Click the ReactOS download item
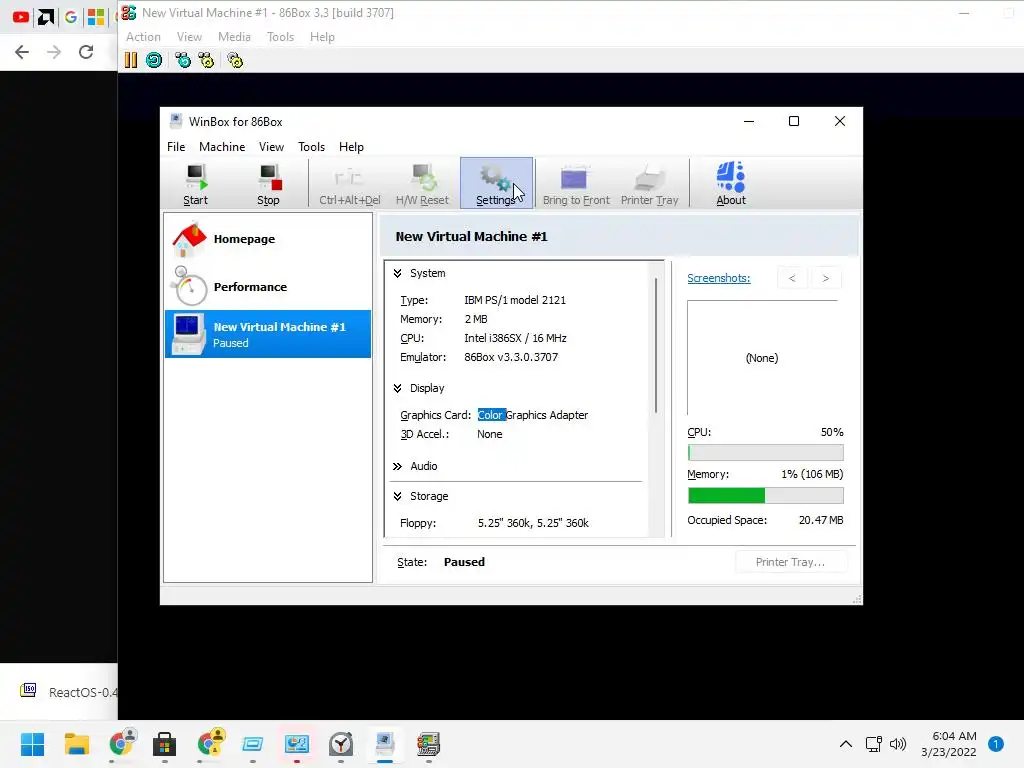This screenshot has width=1024, height=768. (69, 692)
